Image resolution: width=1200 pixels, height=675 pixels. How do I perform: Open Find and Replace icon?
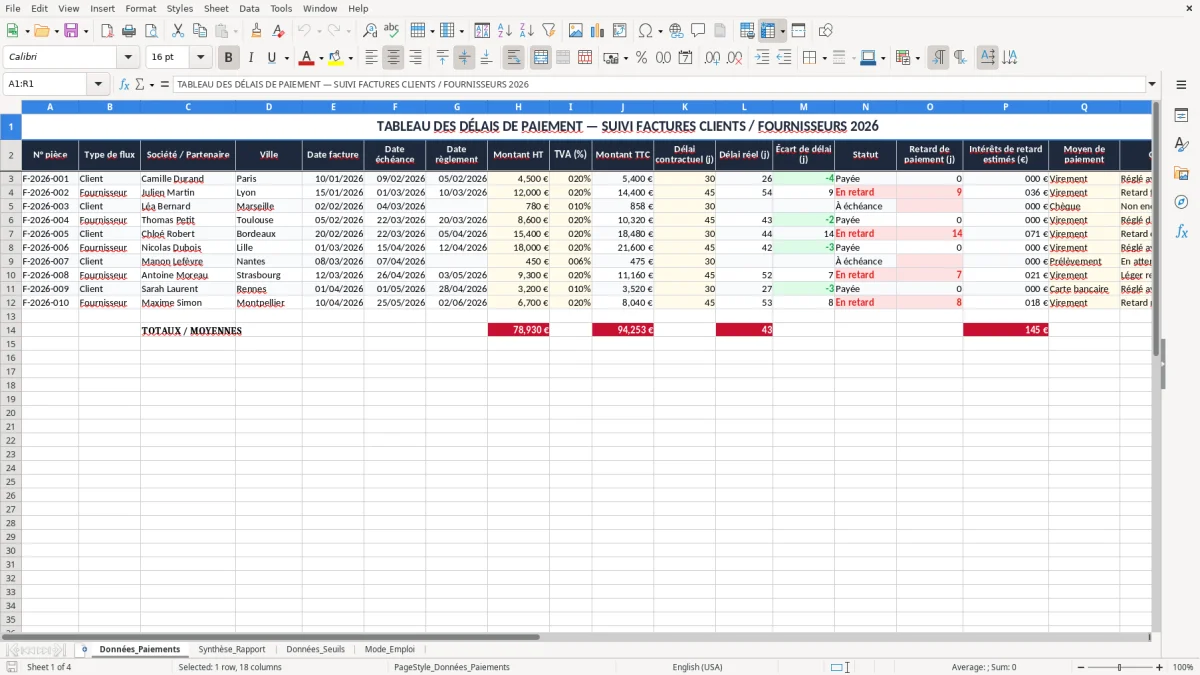tap(370, 31)
